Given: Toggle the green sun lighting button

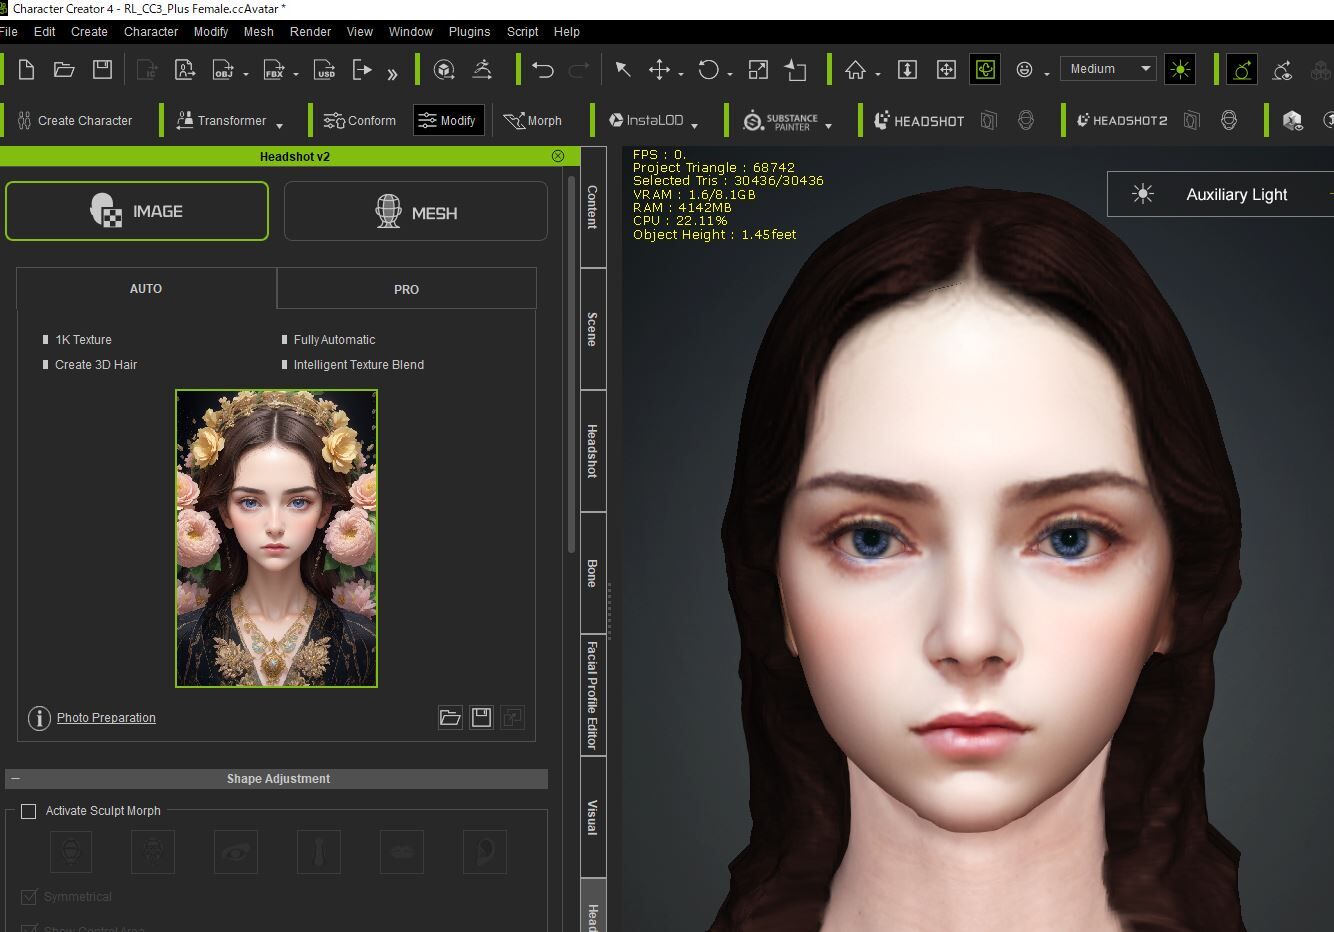Looking at the screenshot, I should pos(1180,69).
